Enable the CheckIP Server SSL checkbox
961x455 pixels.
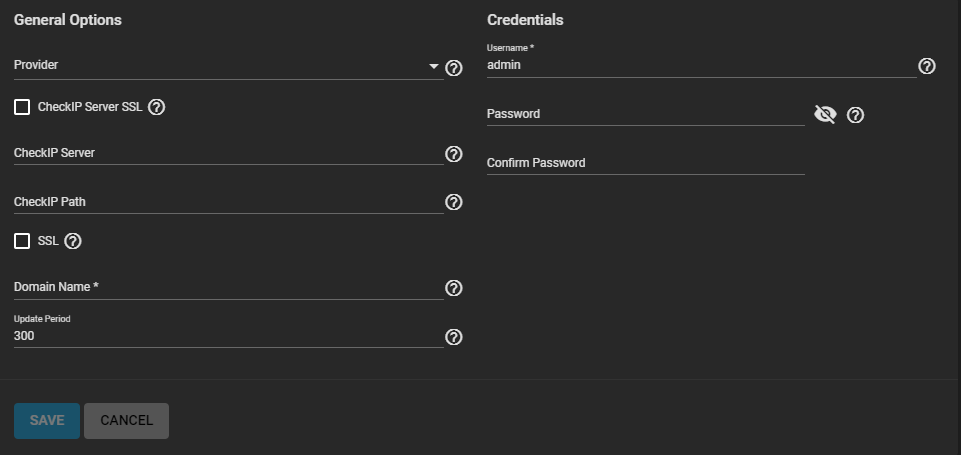[x=22, y=107]
